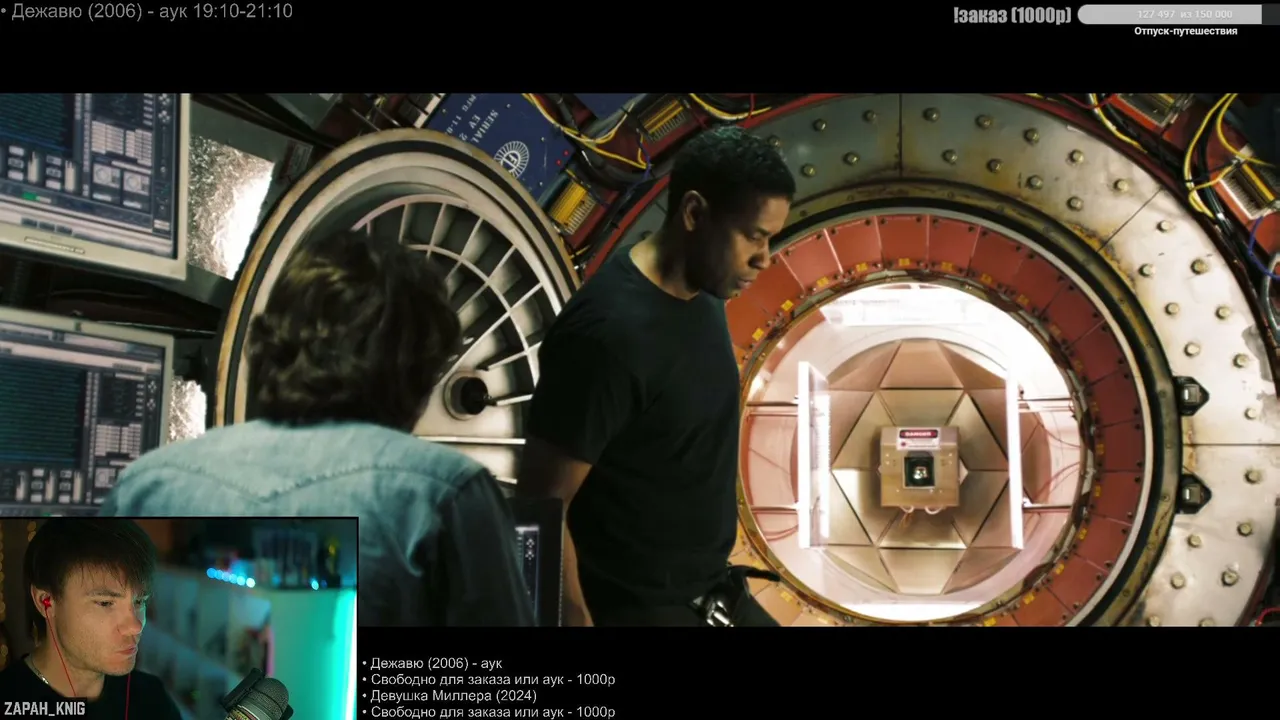Click the "Отпуск-путешествия" goal caption
The height and width of the screenshot is (720, 1280).
1185,31
